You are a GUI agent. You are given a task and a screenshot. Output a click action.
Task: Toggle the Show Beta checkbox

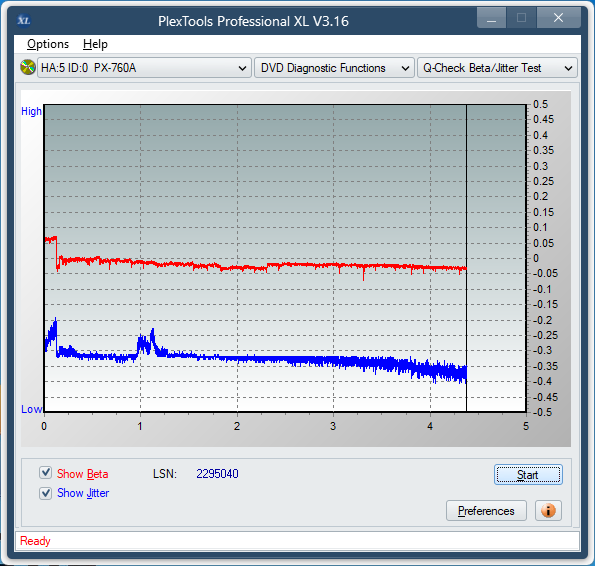pyautogui.click(x=46, y=473)
